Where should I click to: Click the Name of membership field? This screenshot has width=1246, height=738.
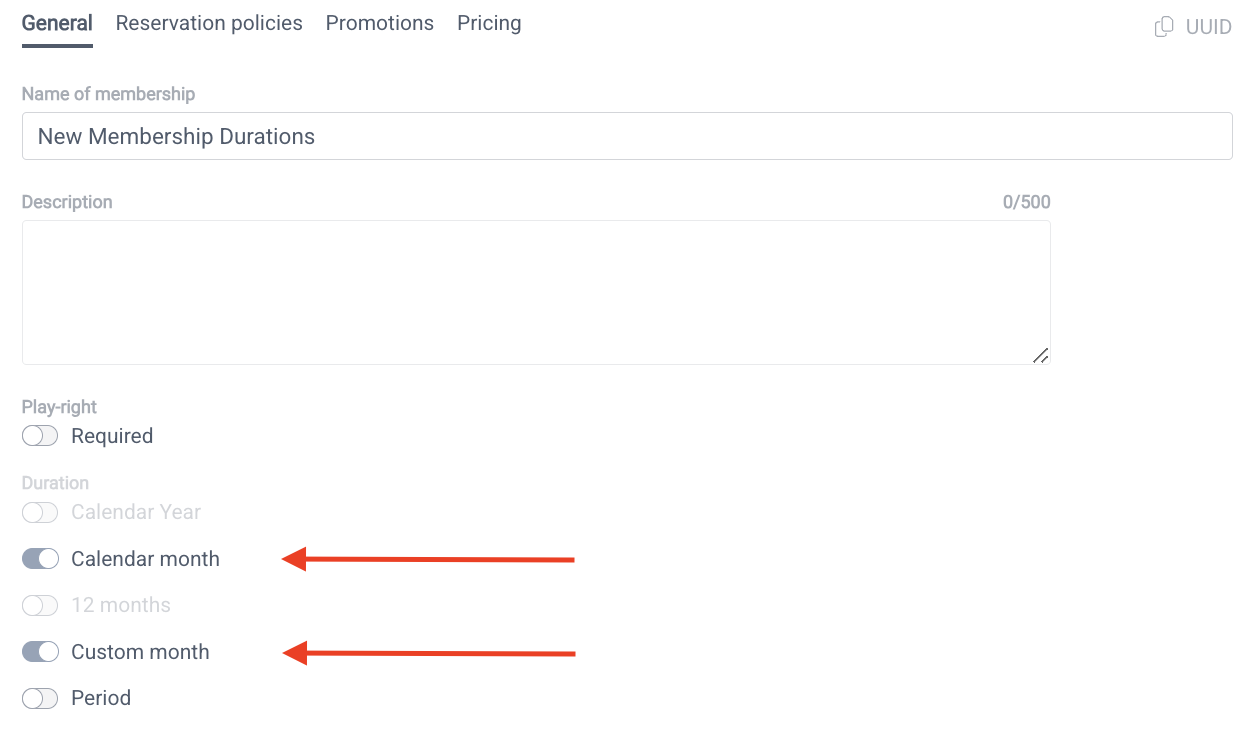[x=627, y=136]
